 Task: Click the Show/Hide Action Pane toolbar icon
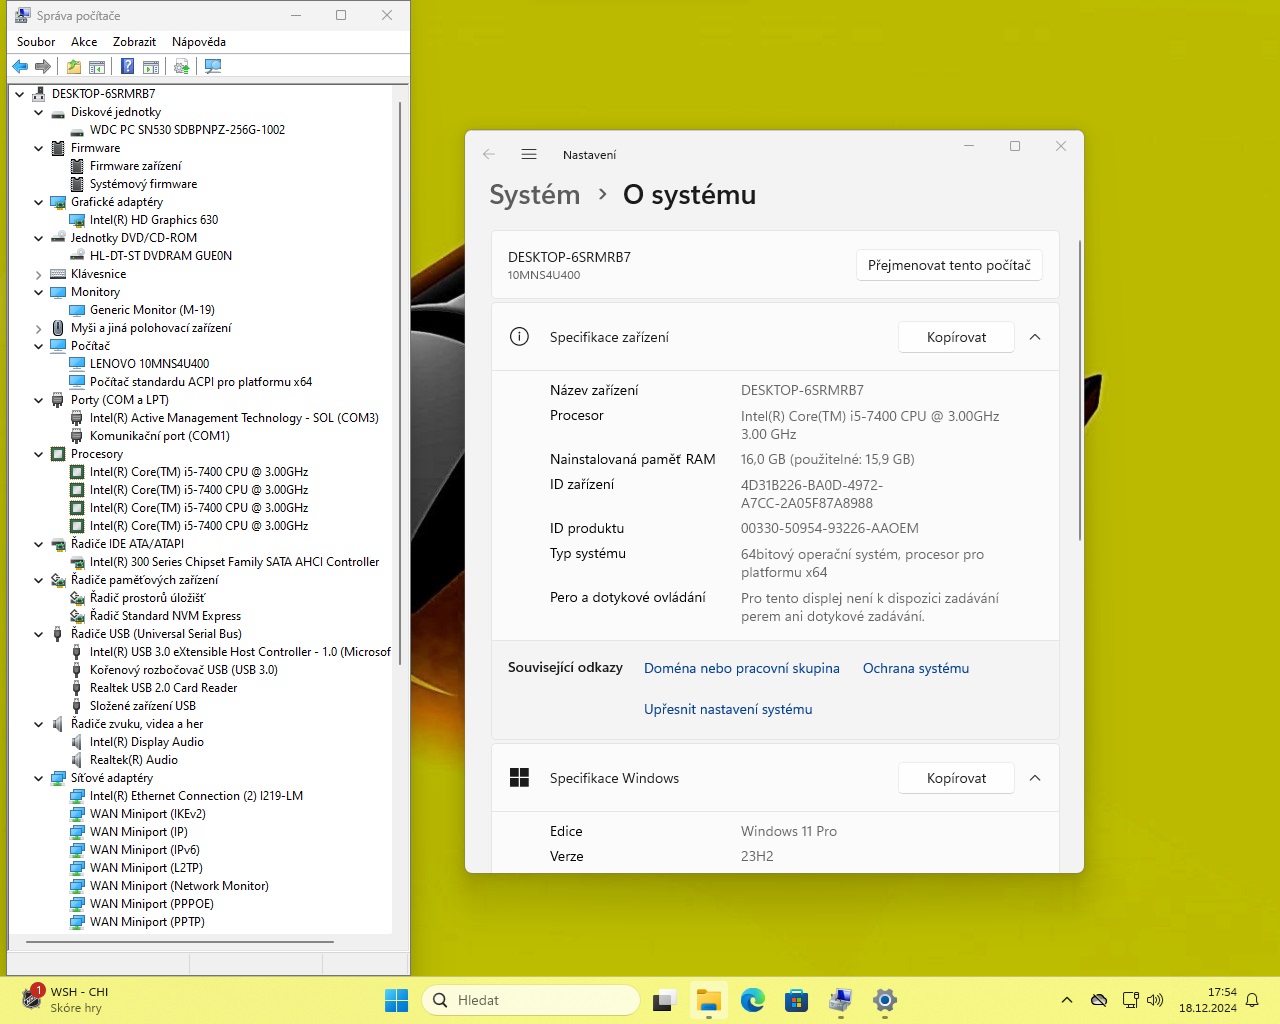click(151, 67)
